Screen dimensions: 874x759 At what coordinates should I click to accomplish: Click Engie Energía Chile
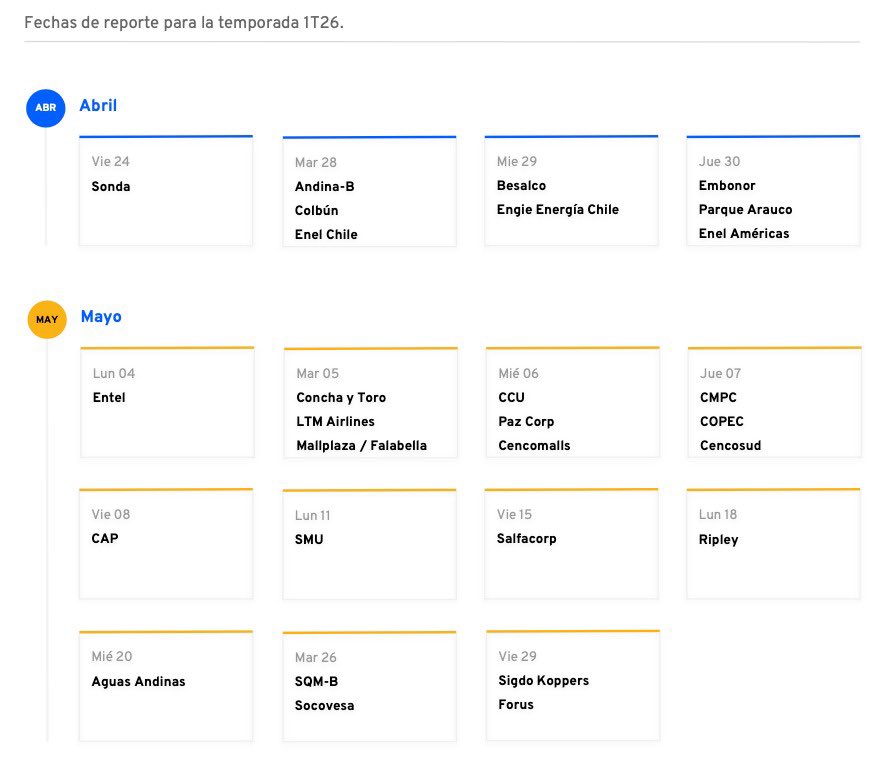point(557,209)
